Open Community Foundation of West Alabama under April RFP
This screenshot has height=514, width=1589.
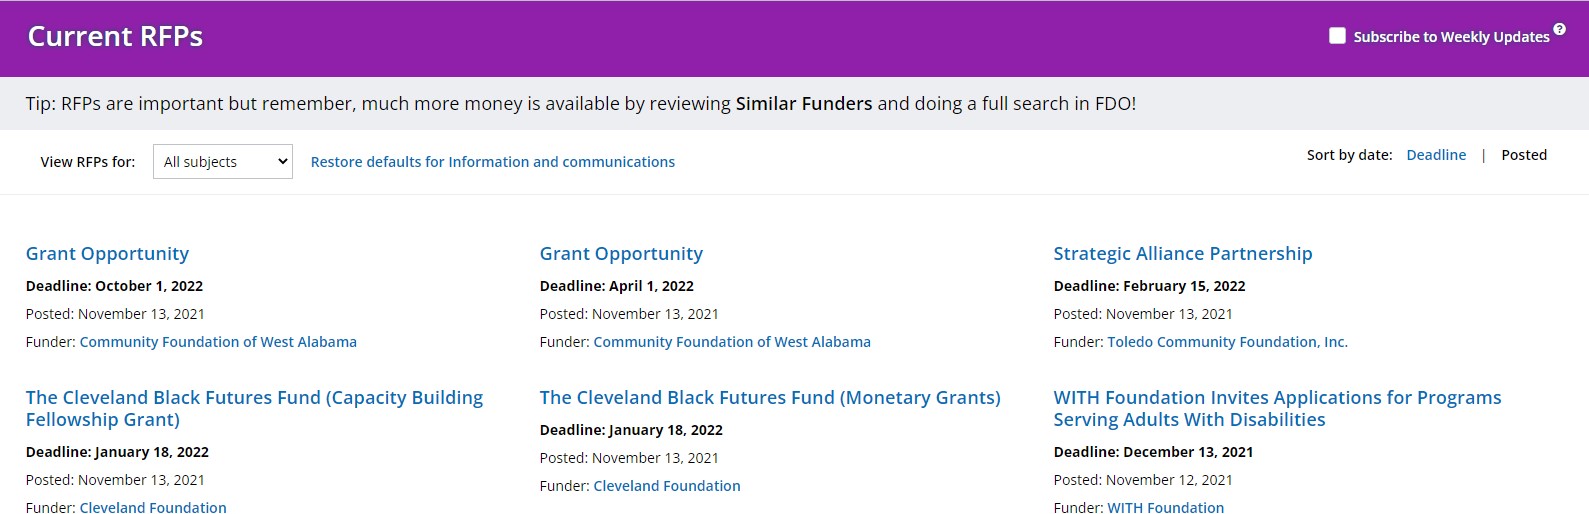coord(732,342)
